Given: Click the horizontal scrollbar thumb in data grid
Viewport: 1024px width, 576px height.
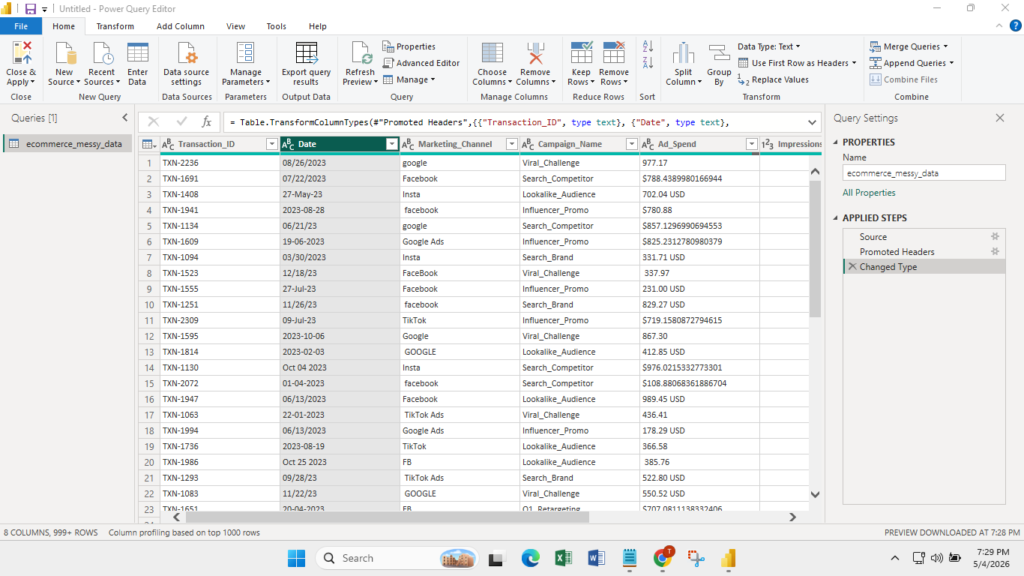Looking at the screenshot, I should 387,517.
